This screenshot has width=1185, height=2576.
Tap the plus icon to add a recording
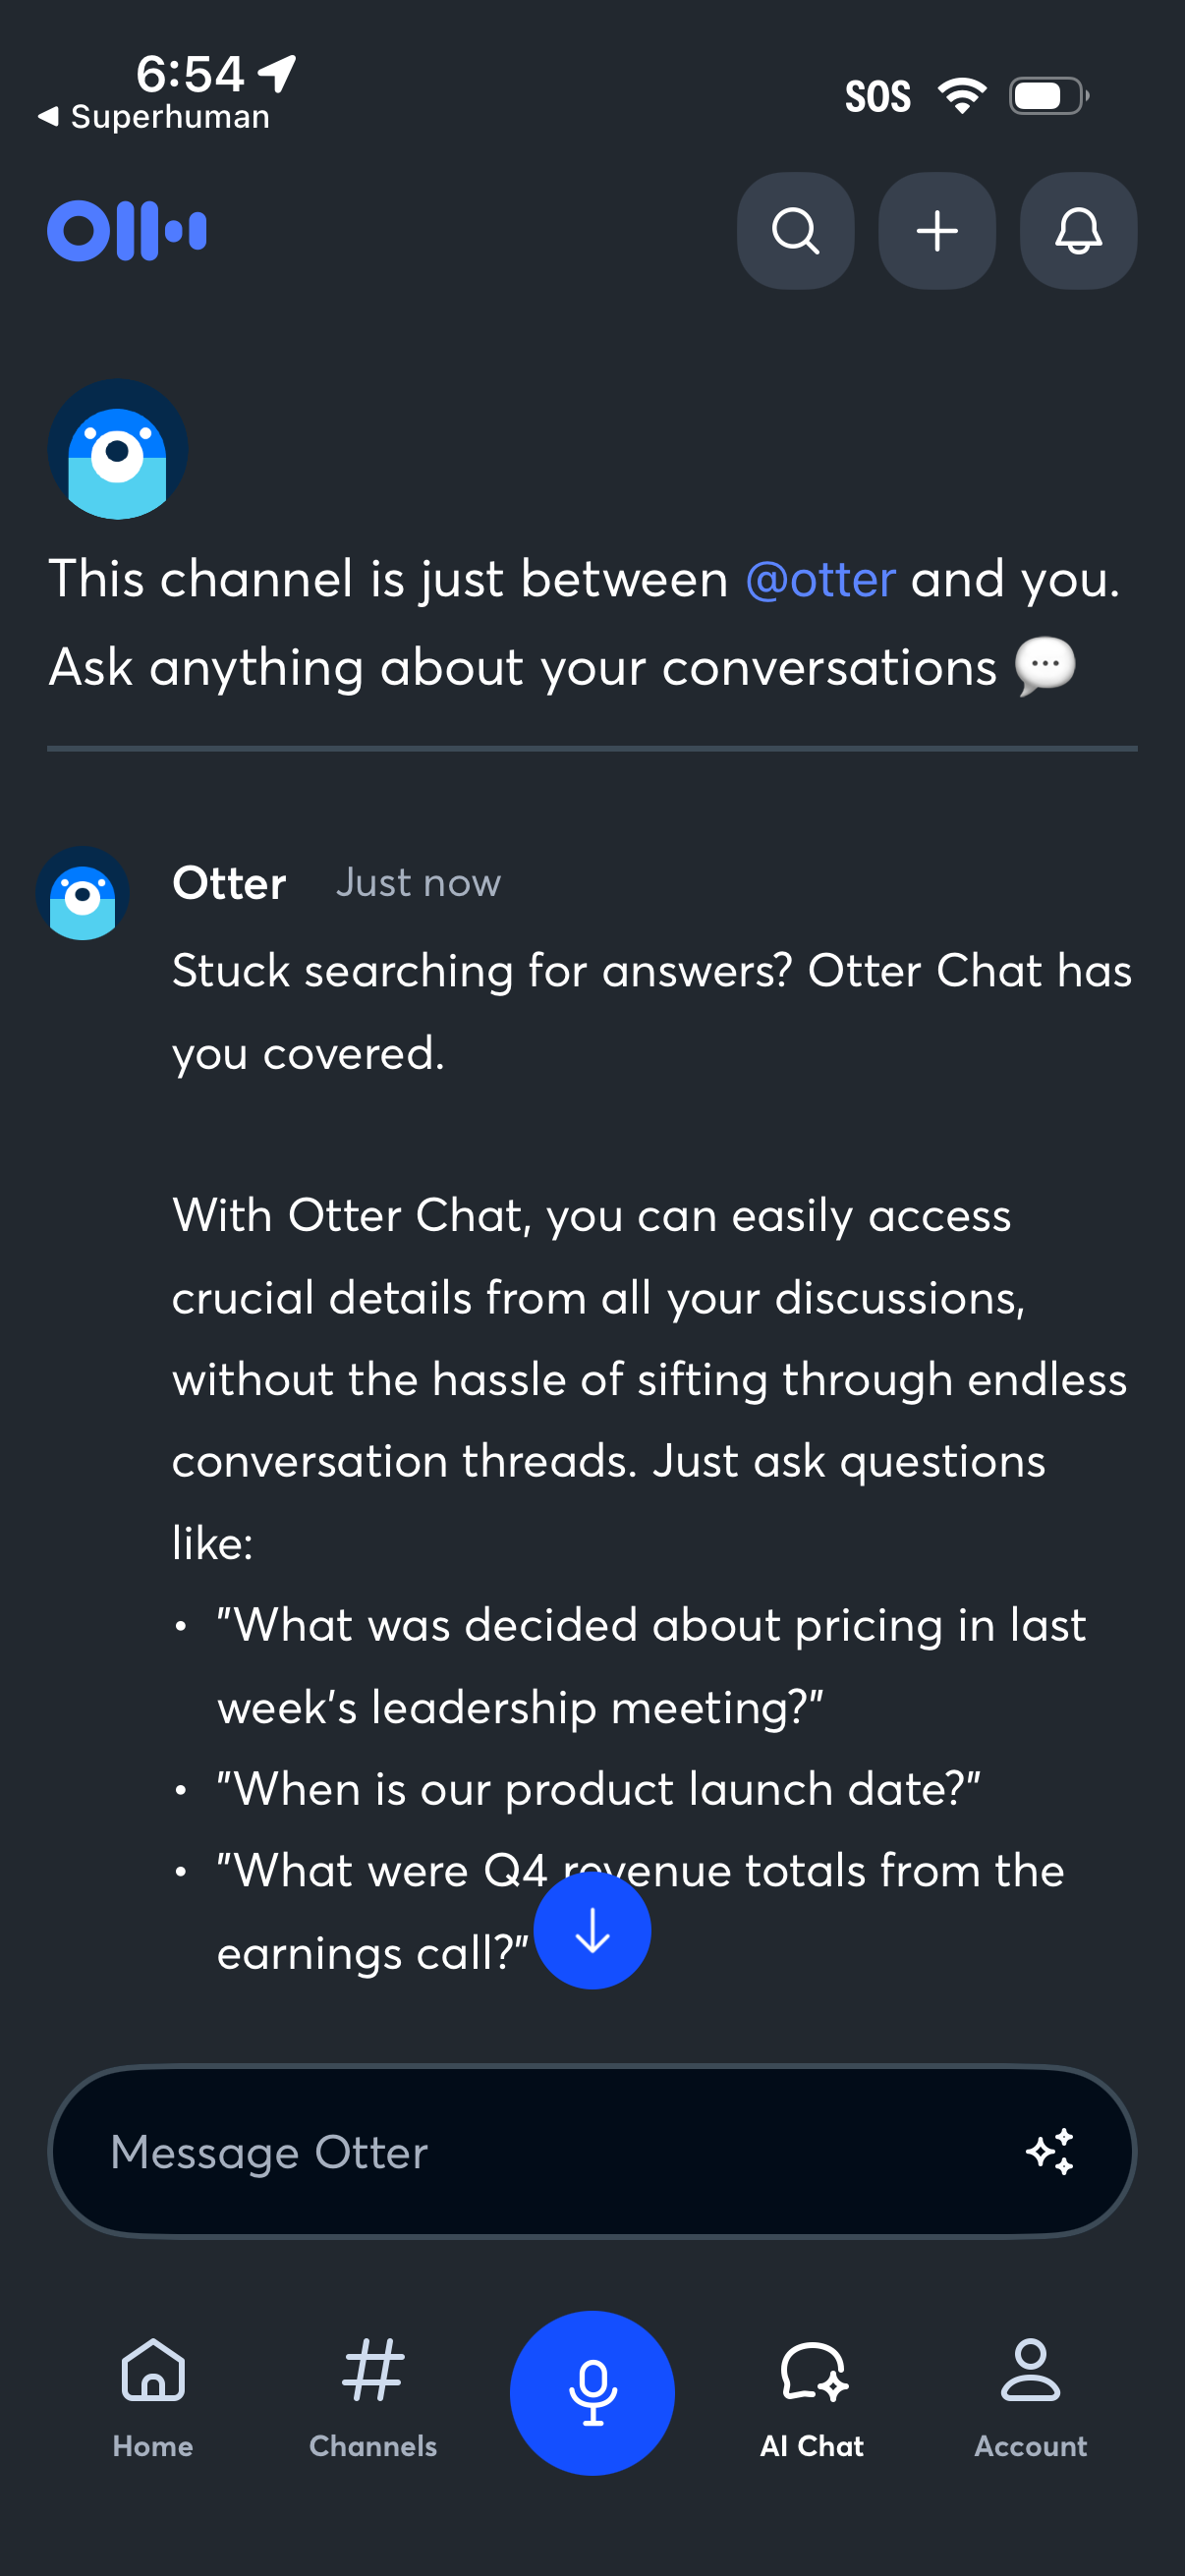pos(936,231)
